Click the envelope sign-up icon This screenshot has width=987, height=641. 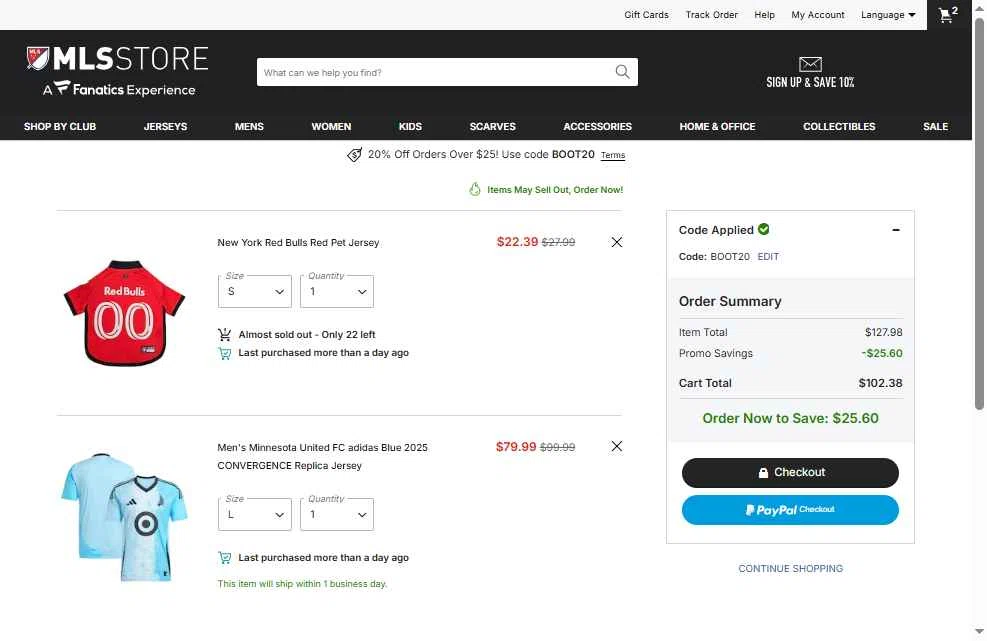coord(810,64)
